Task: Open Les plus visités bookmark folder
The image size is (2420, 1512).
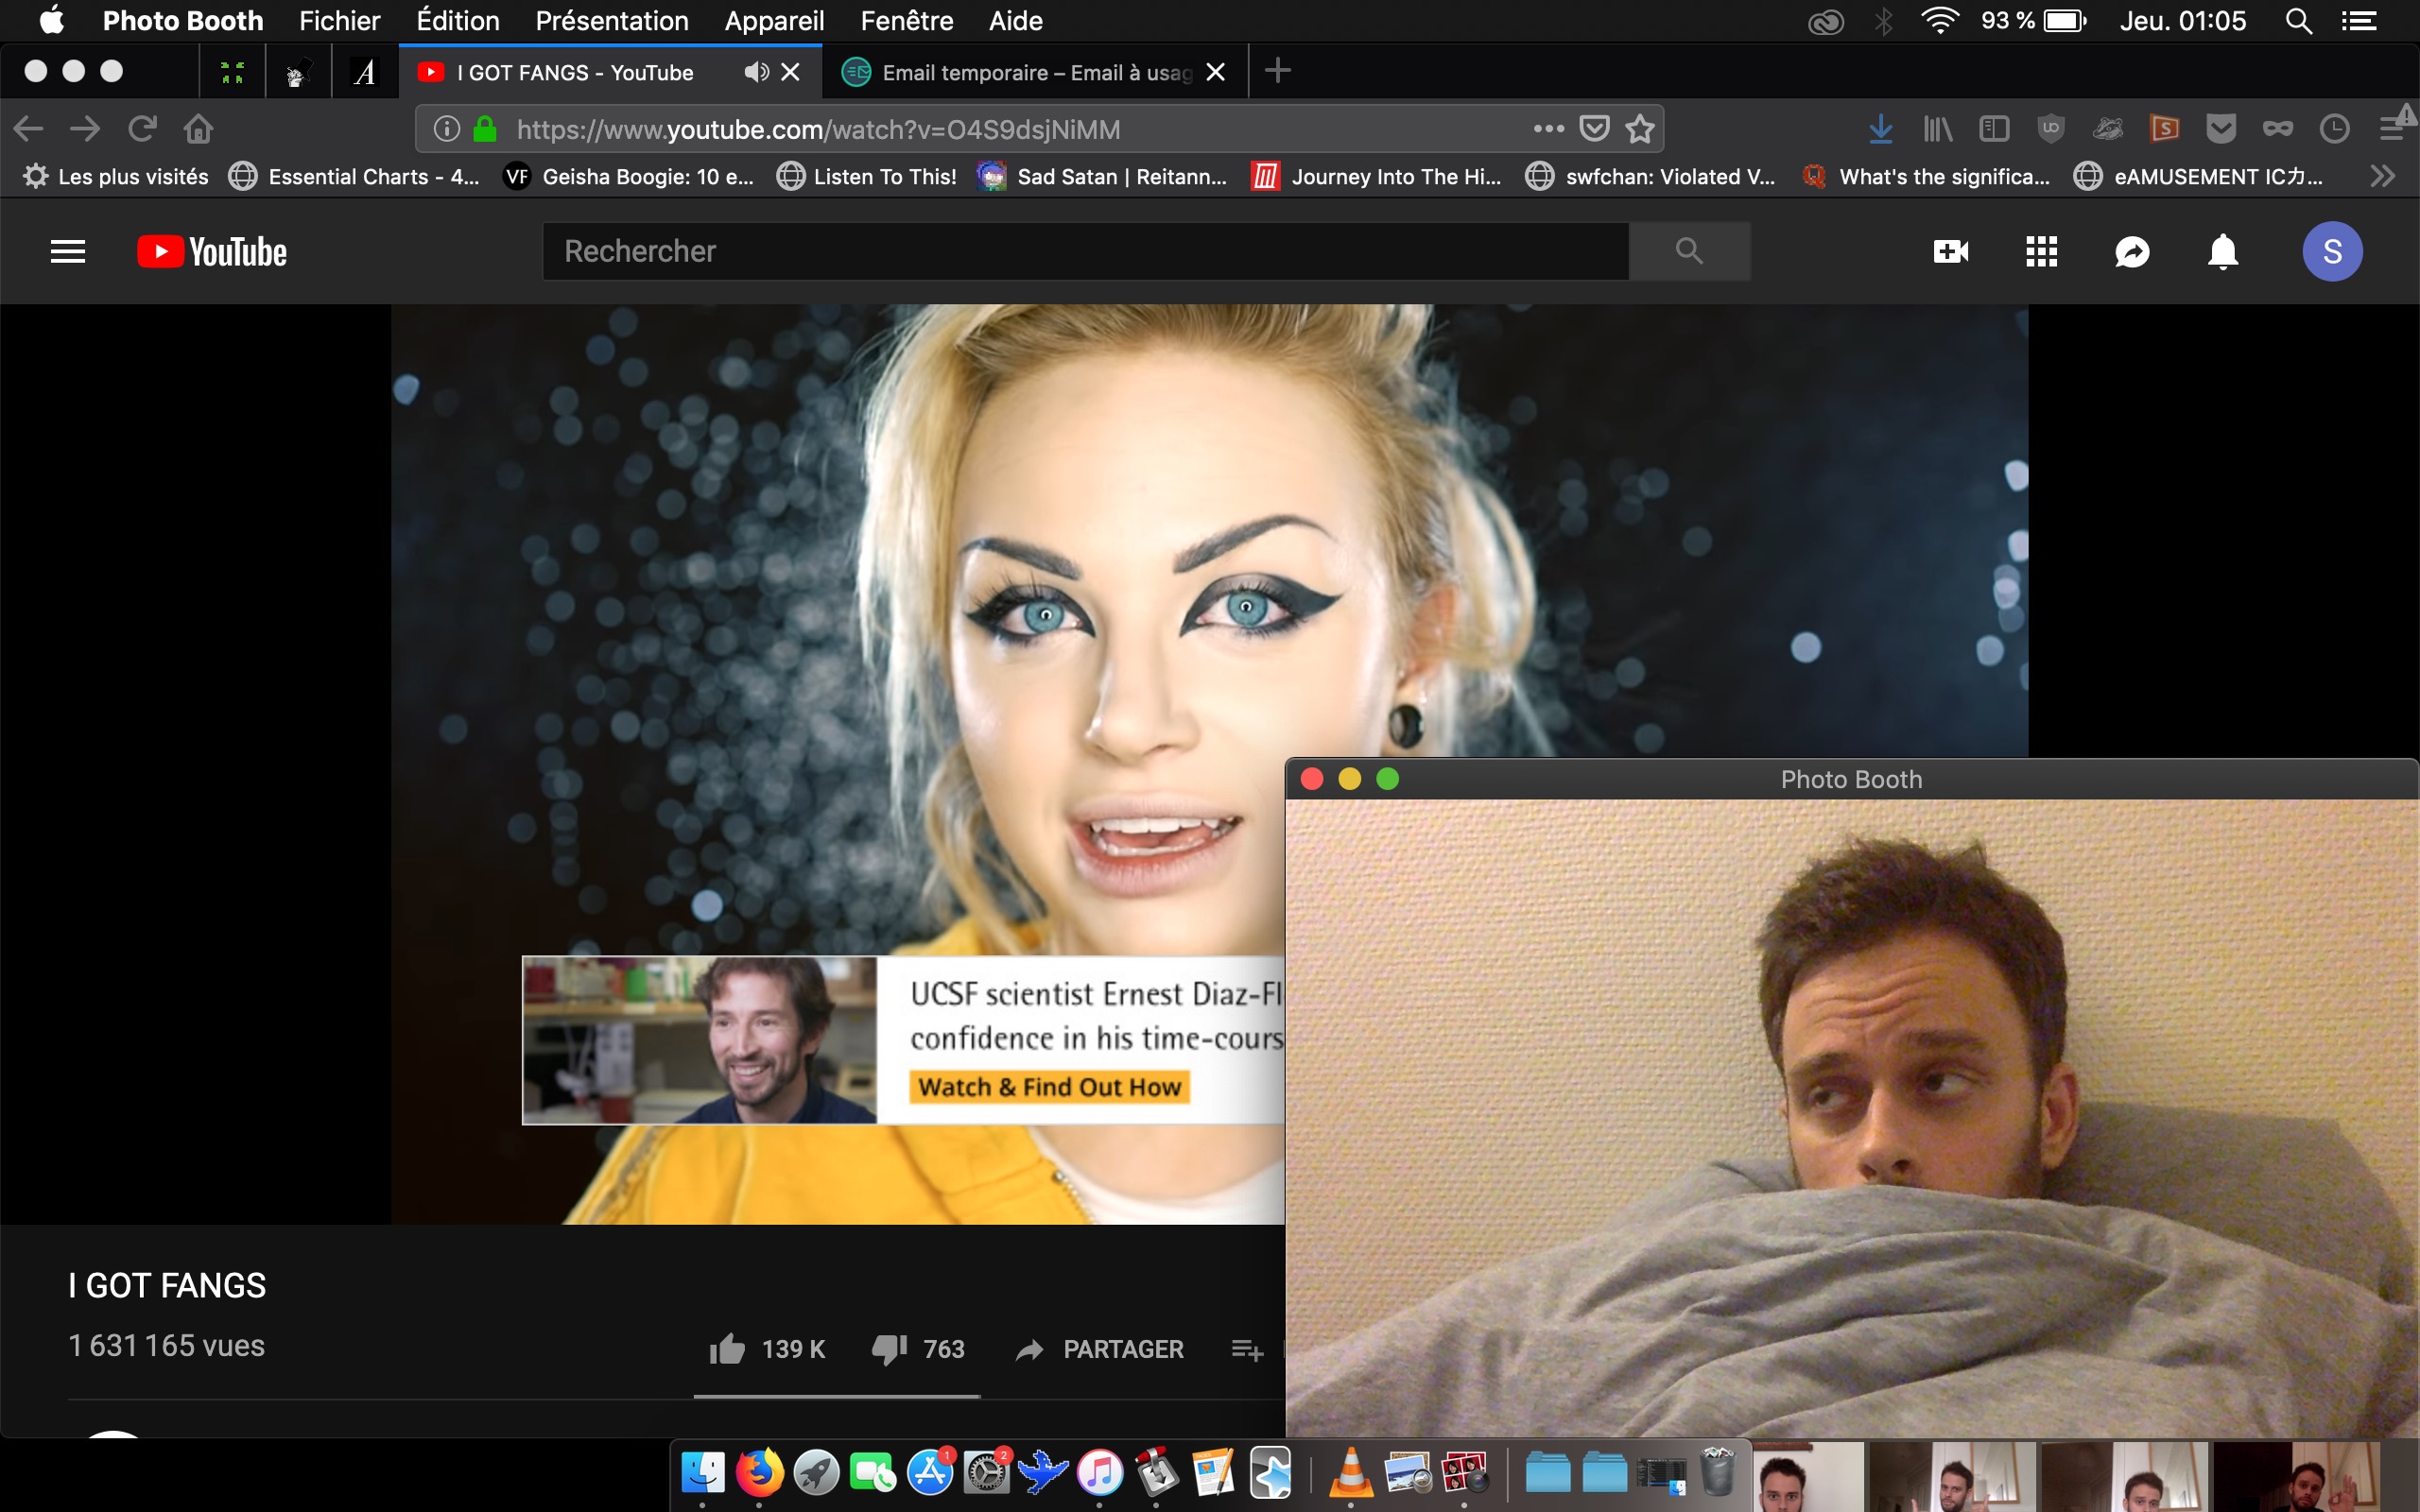Action: [116, 176]
